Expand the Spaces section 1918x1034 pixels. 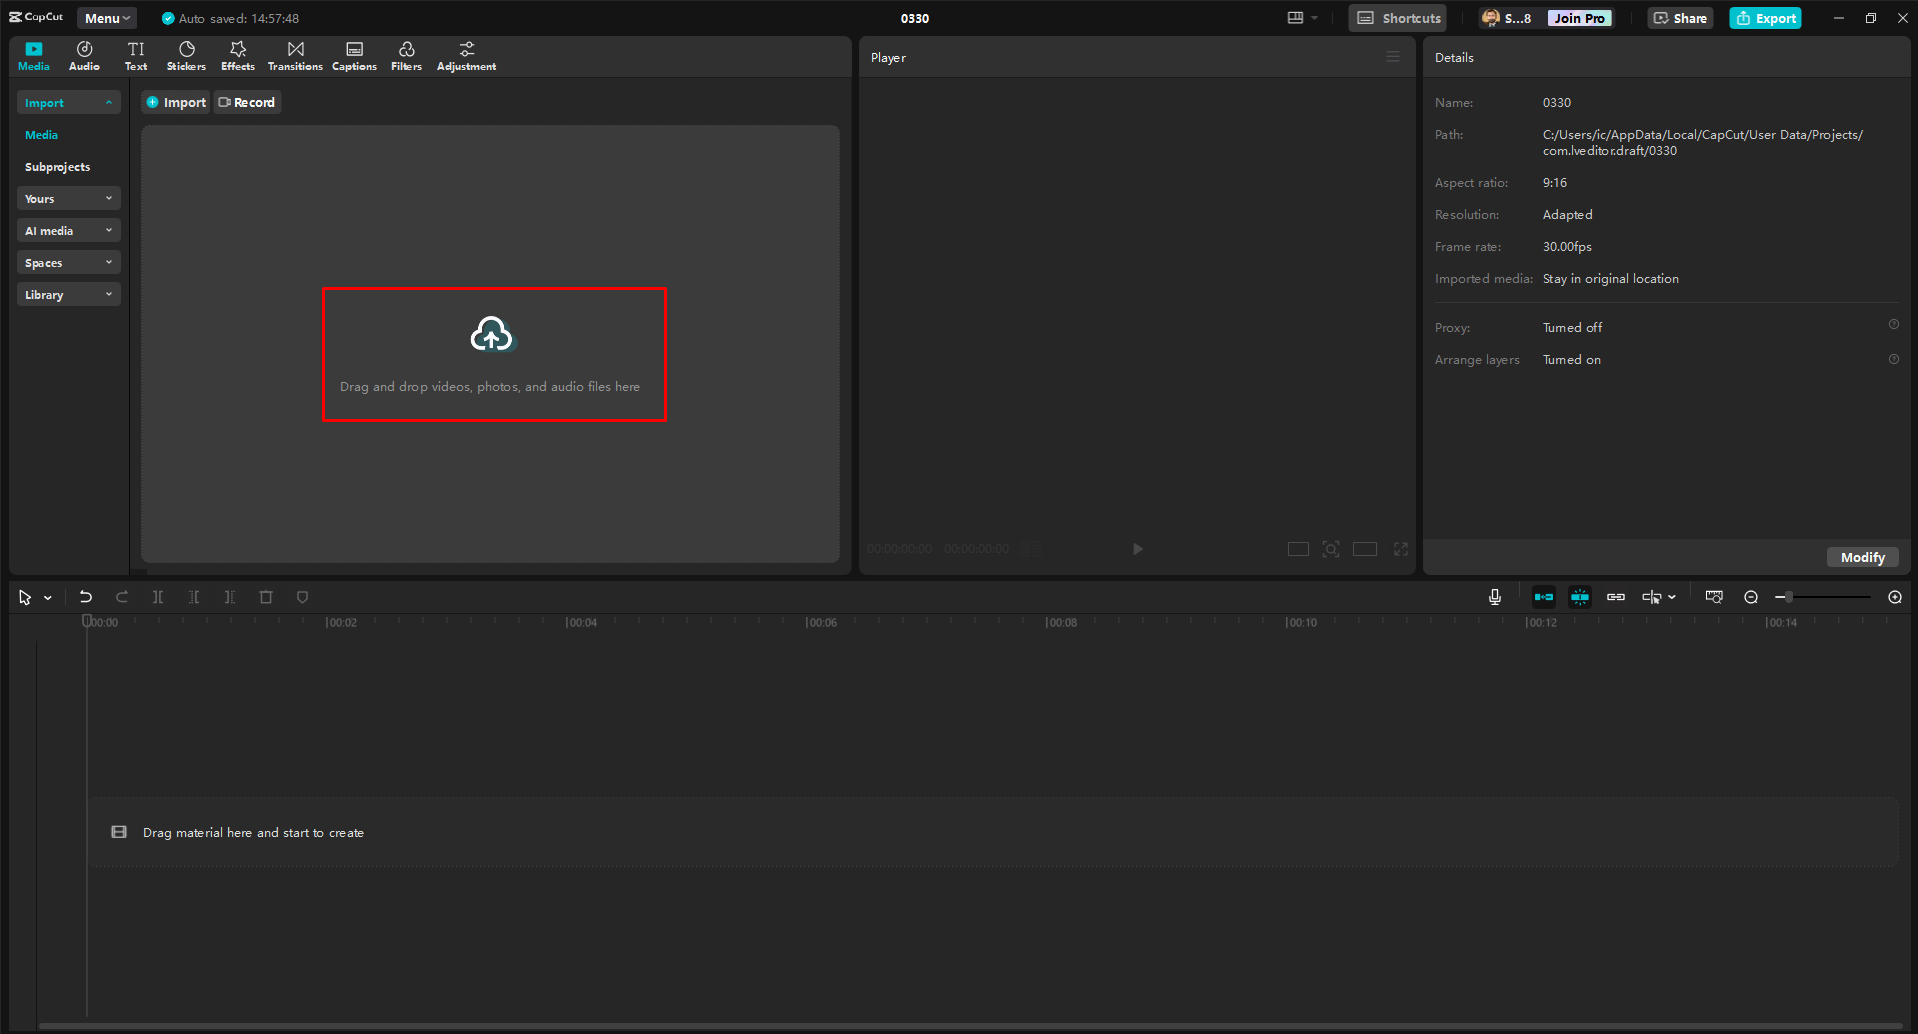pyautogui.click(x=68, y=262)
